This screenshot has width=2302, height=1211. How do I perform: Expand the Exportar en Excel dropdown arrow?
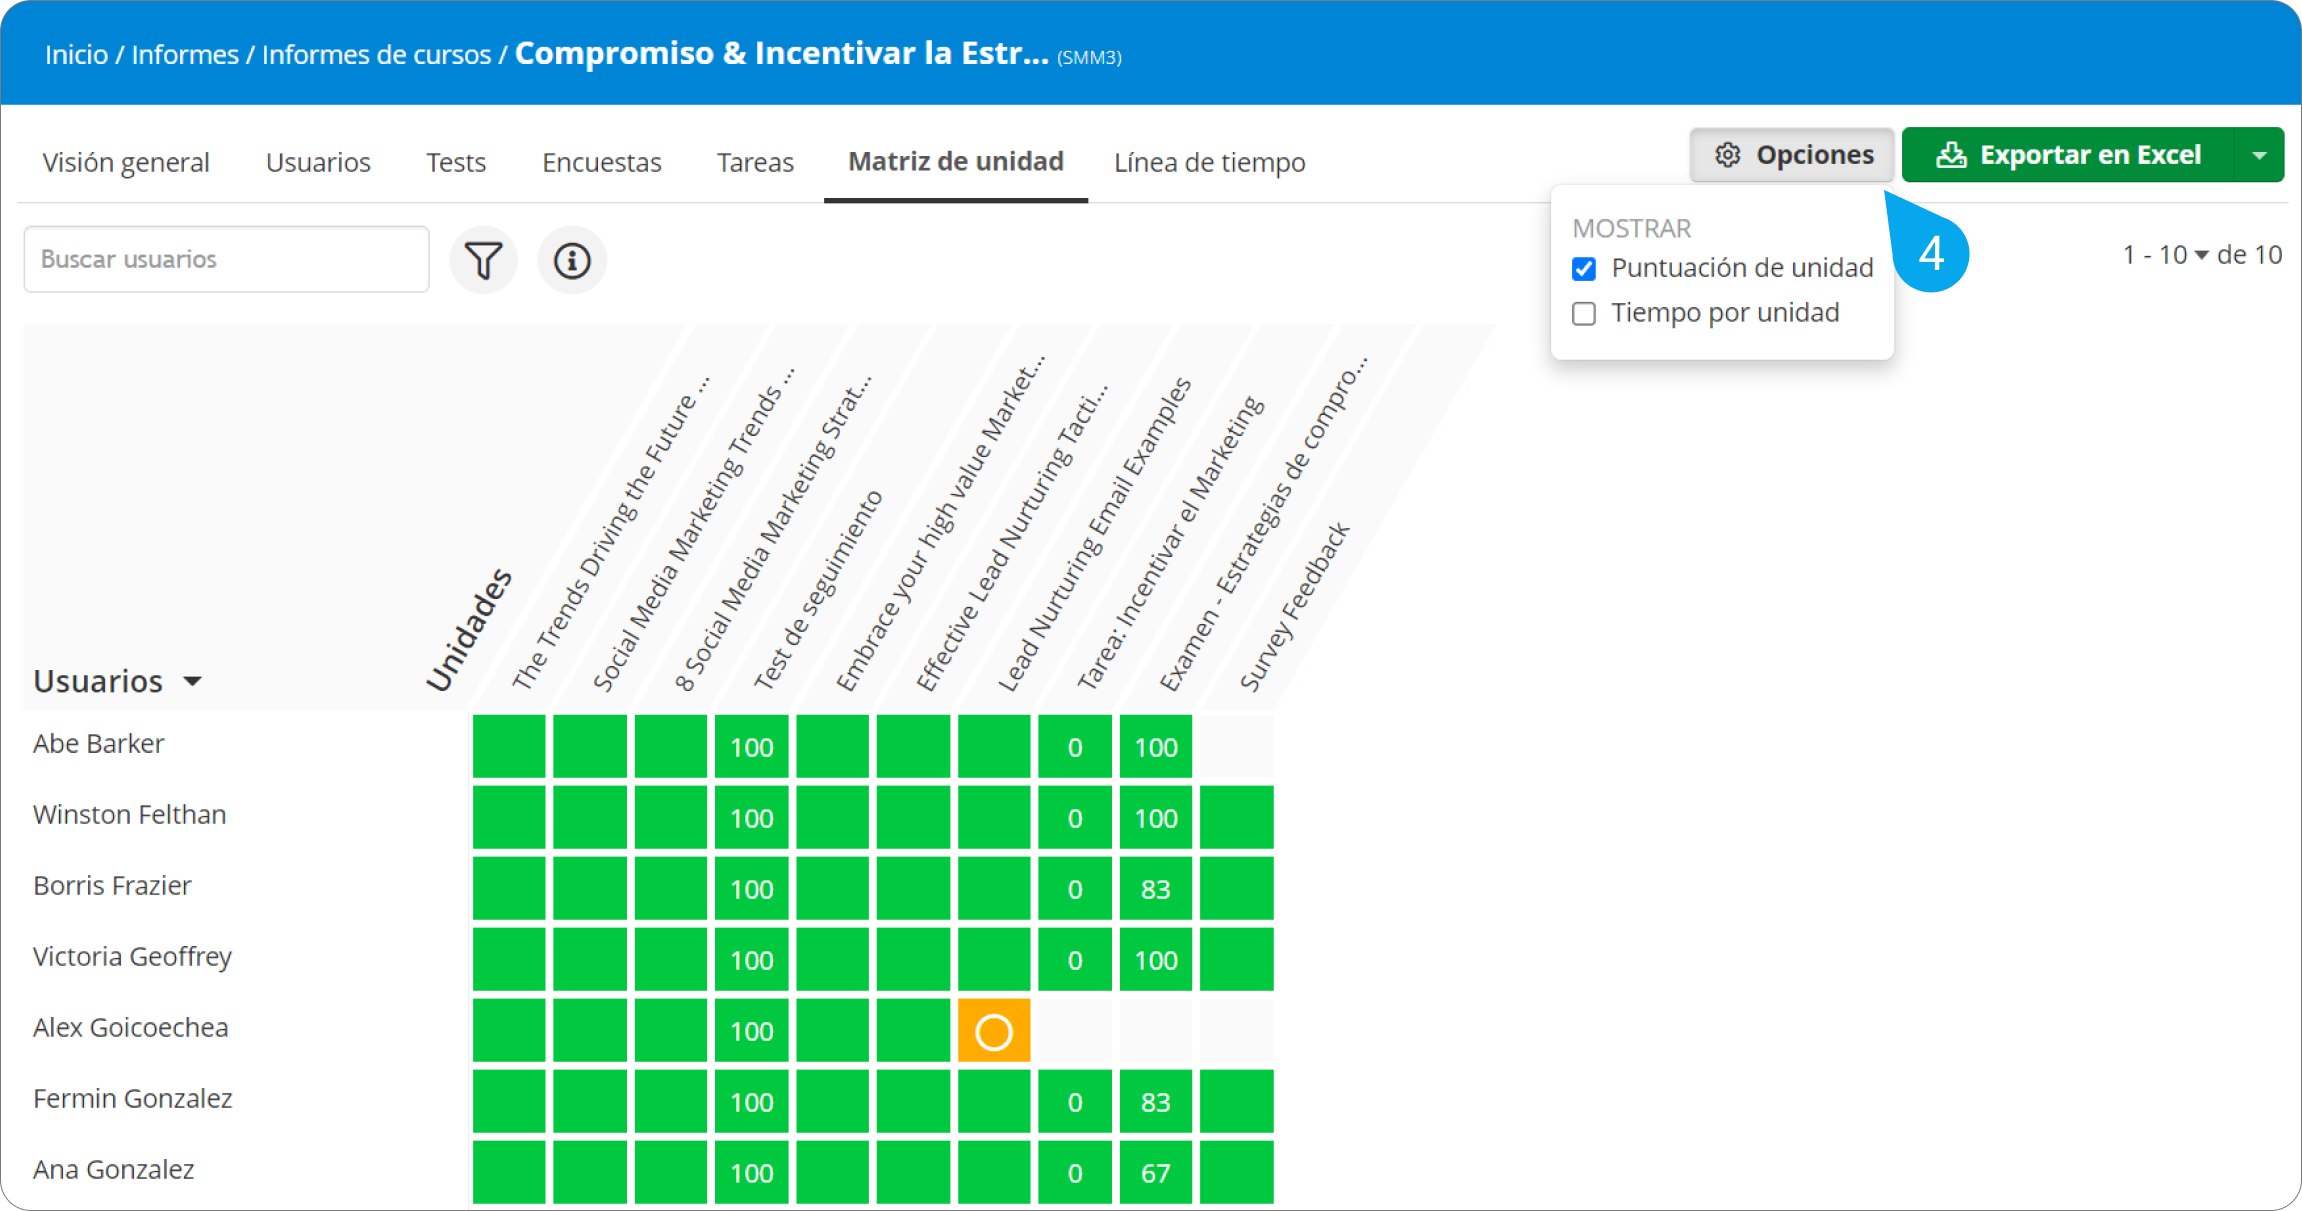click(x=2259, y=155)
